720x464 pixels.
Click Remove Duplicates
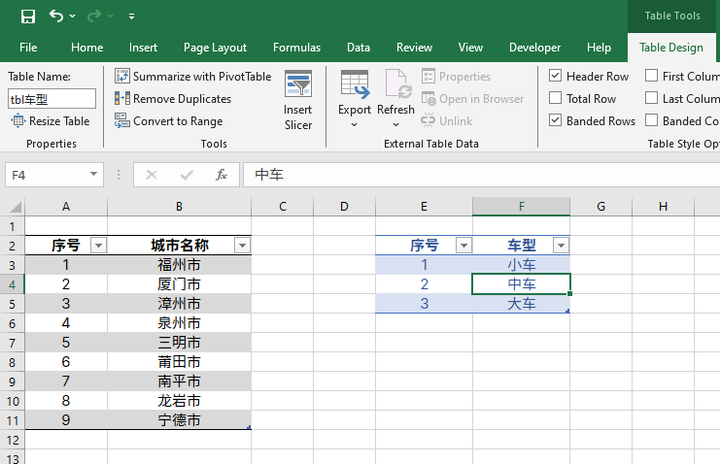pos(173,99)
